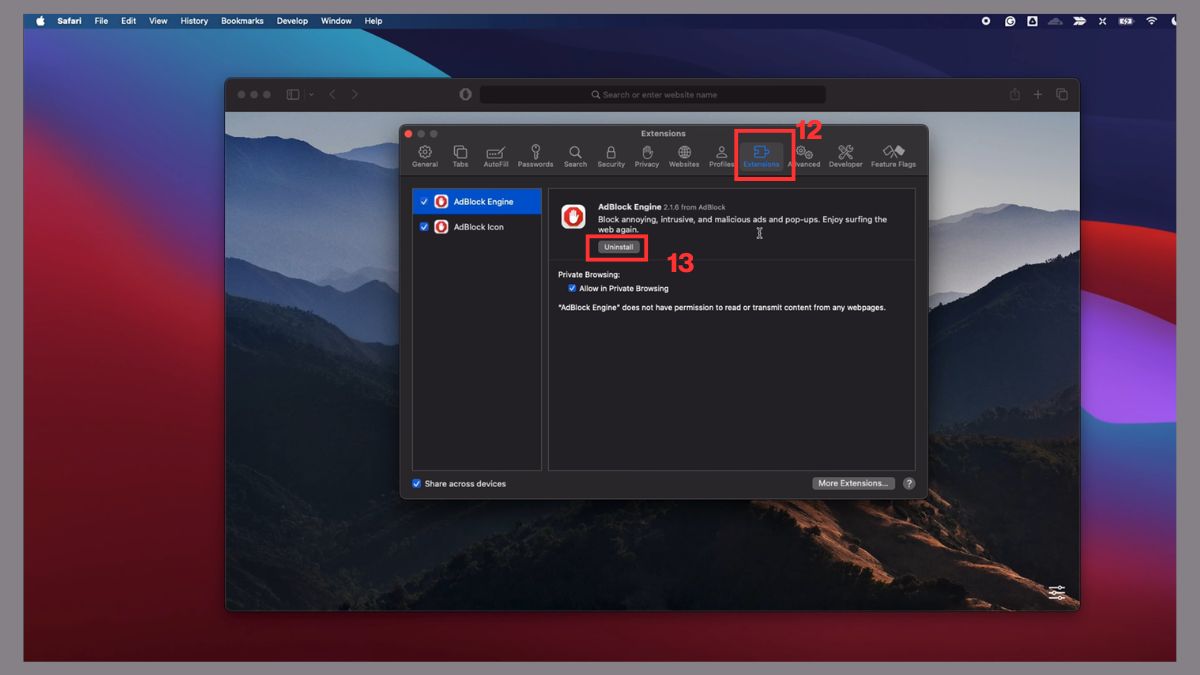
Task: Open the help question mark button
Action: (909, 484)
